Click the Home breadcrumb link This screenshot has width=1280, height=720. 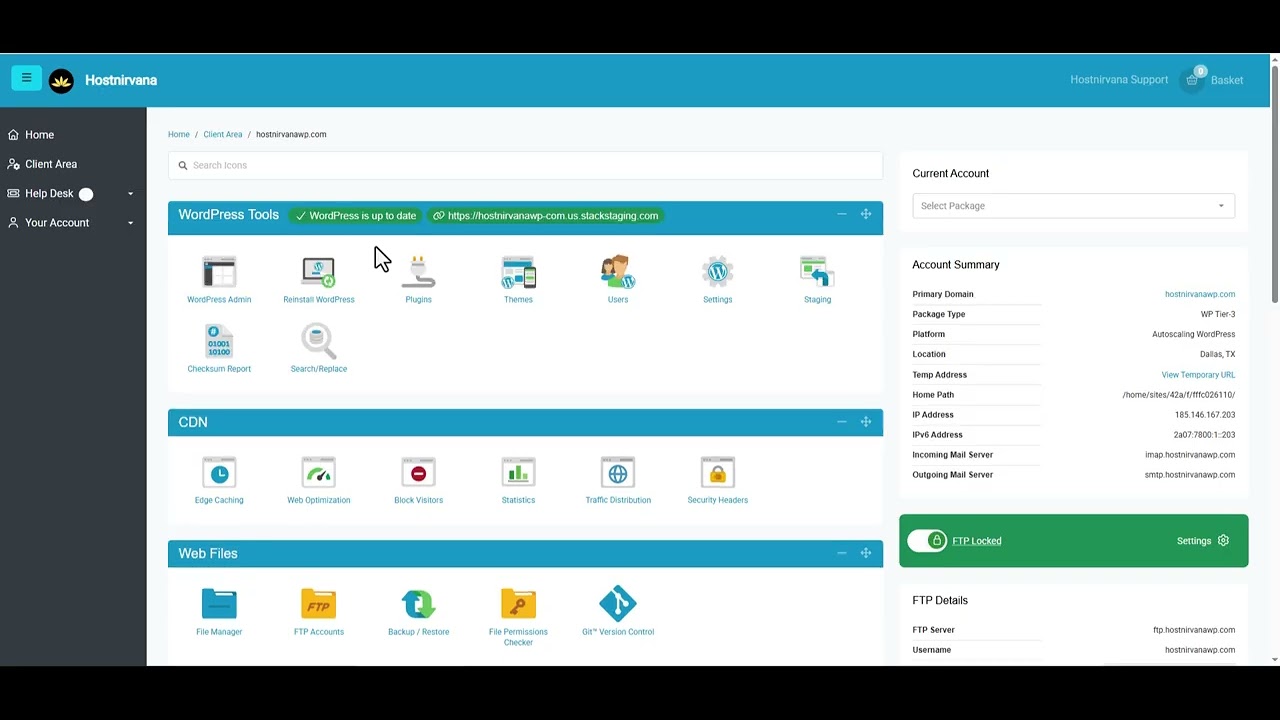[179, 134]
